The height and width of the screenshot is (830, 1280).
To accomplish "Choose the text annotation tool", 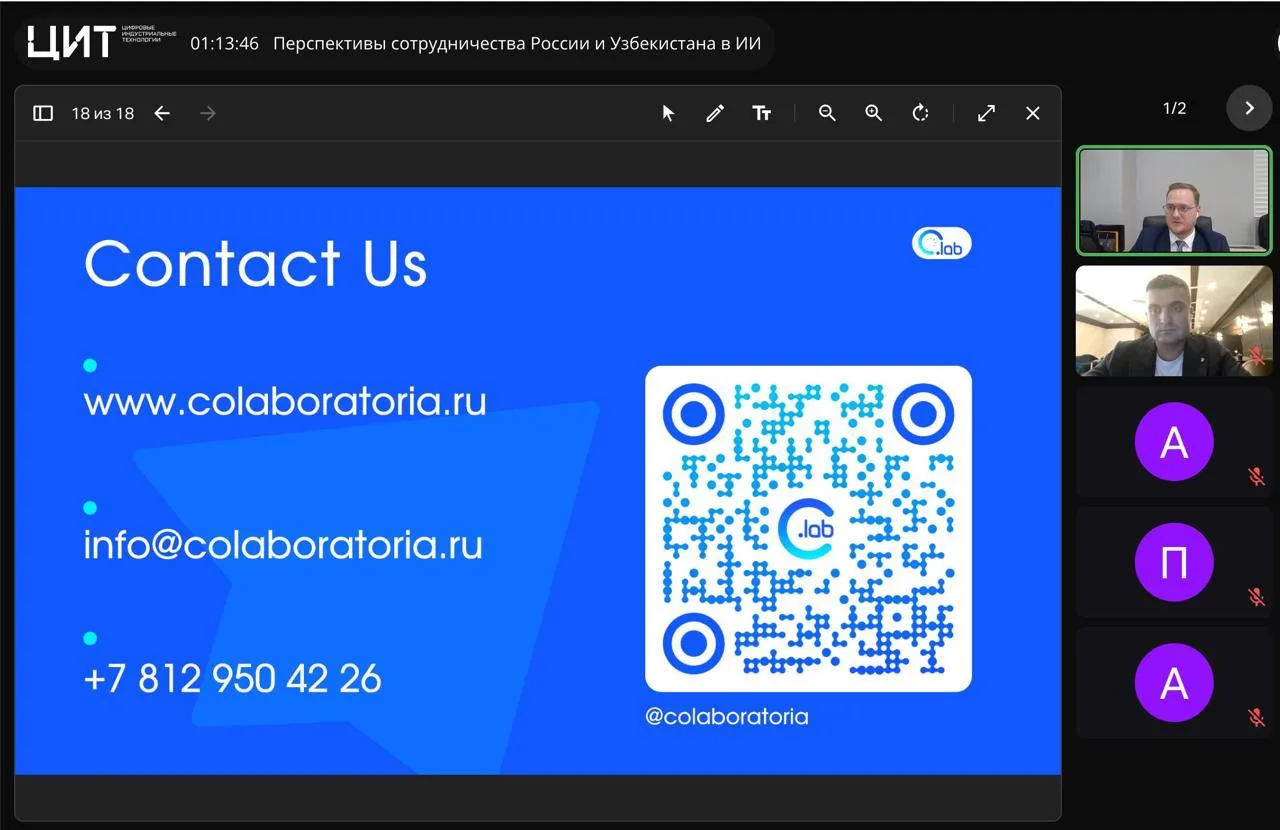I will coord(761,113).
